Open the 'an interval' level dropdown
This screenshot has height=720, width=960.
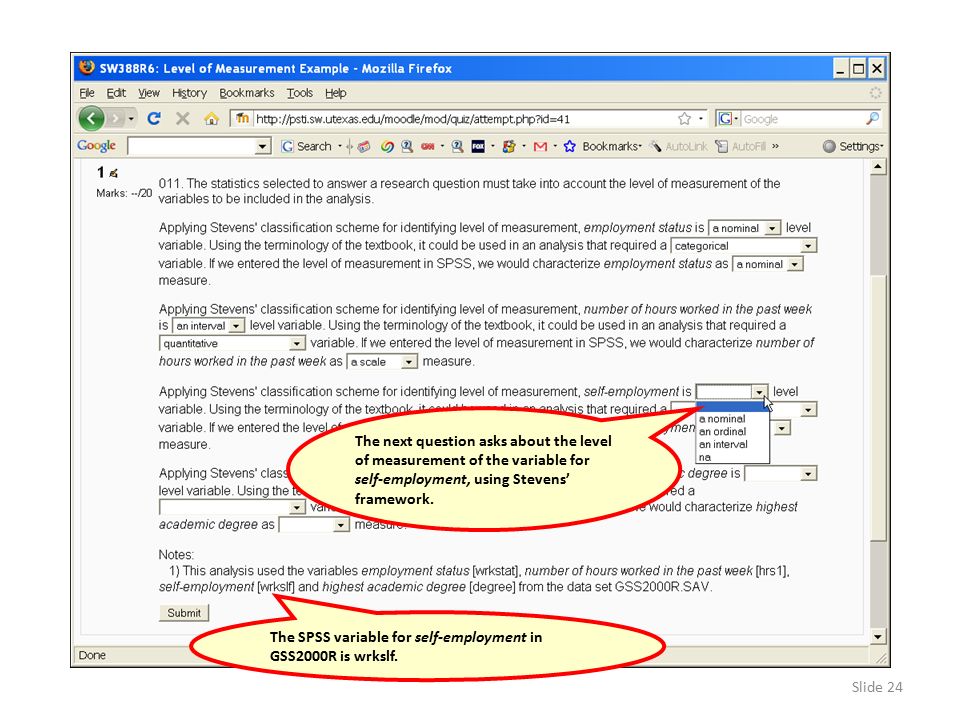pyautogui.click(x=208, y=326)
